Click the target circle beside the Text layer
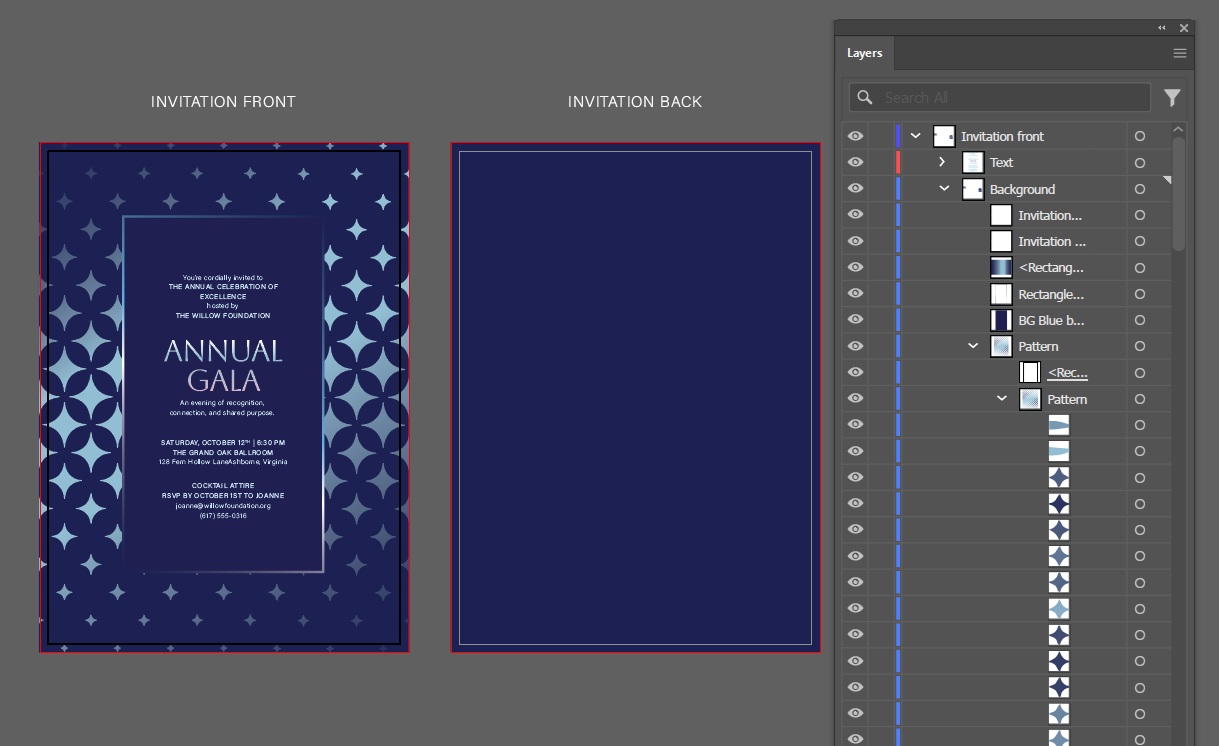1219x746 pixels. (x=1139, y=161)
